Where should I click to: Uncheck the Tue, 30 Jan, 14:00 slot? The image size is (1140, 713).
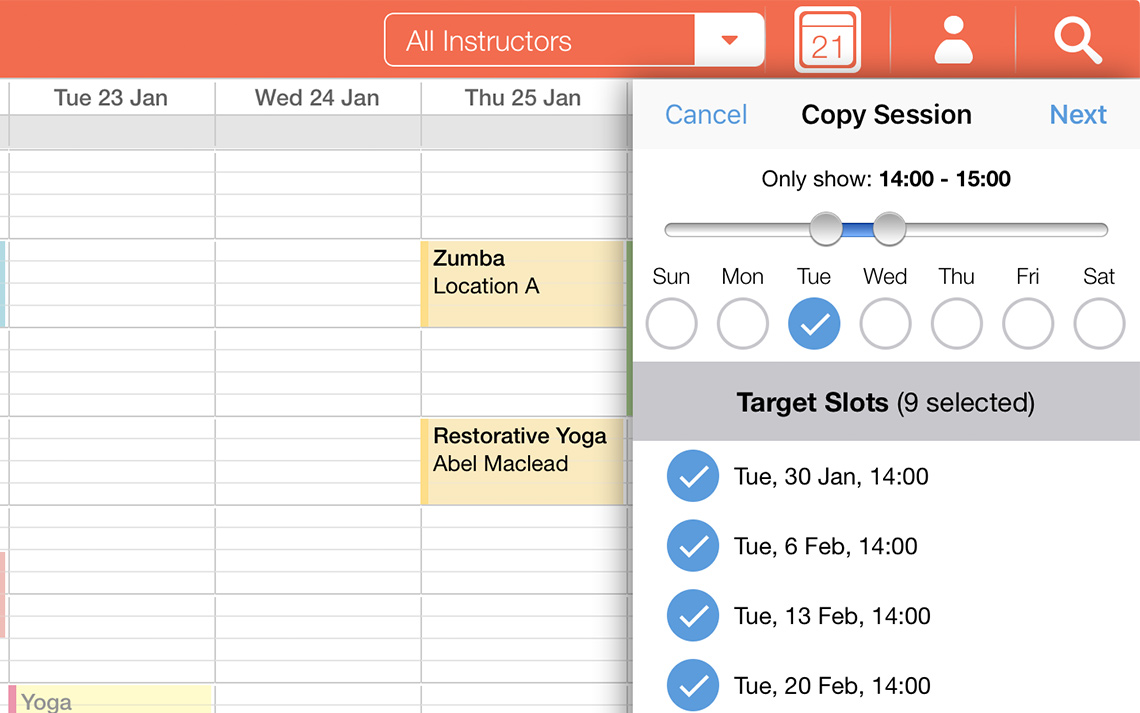tap(692, 476)
